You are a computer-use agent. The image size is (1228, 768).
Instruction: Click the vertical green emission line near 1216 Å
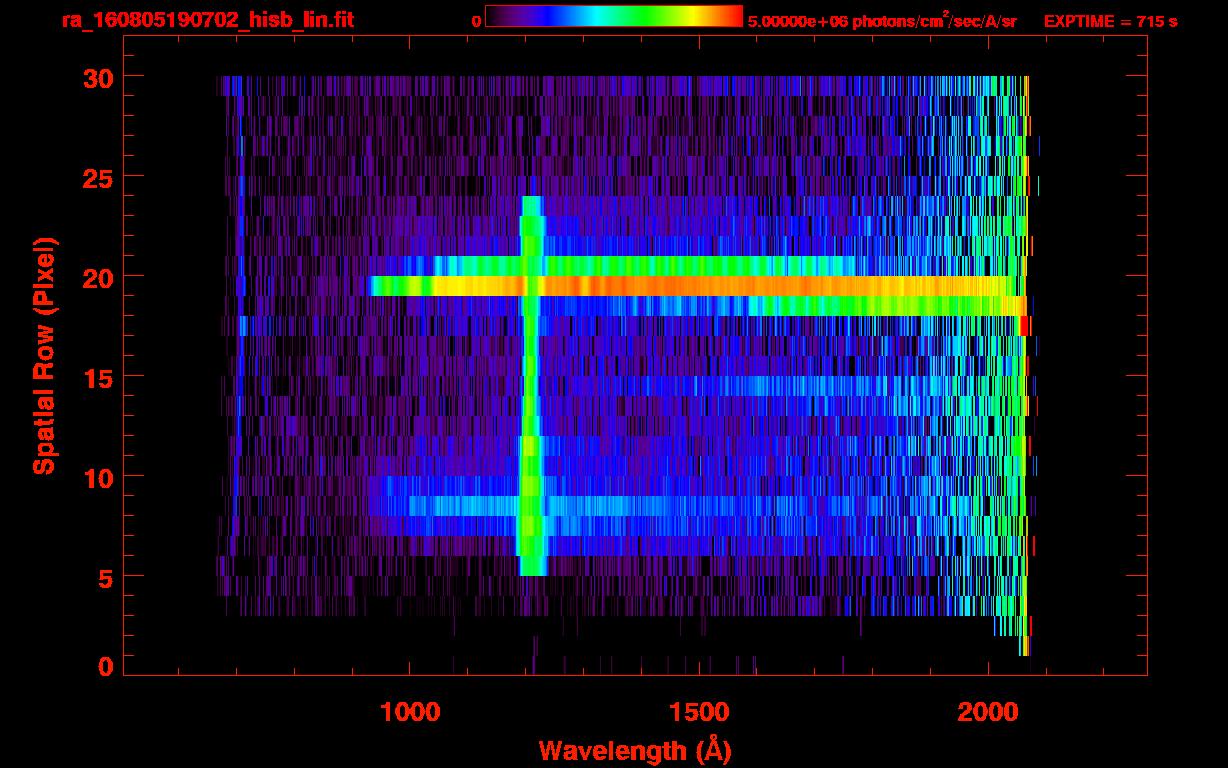pyautogui.click(x=531, y=386)
